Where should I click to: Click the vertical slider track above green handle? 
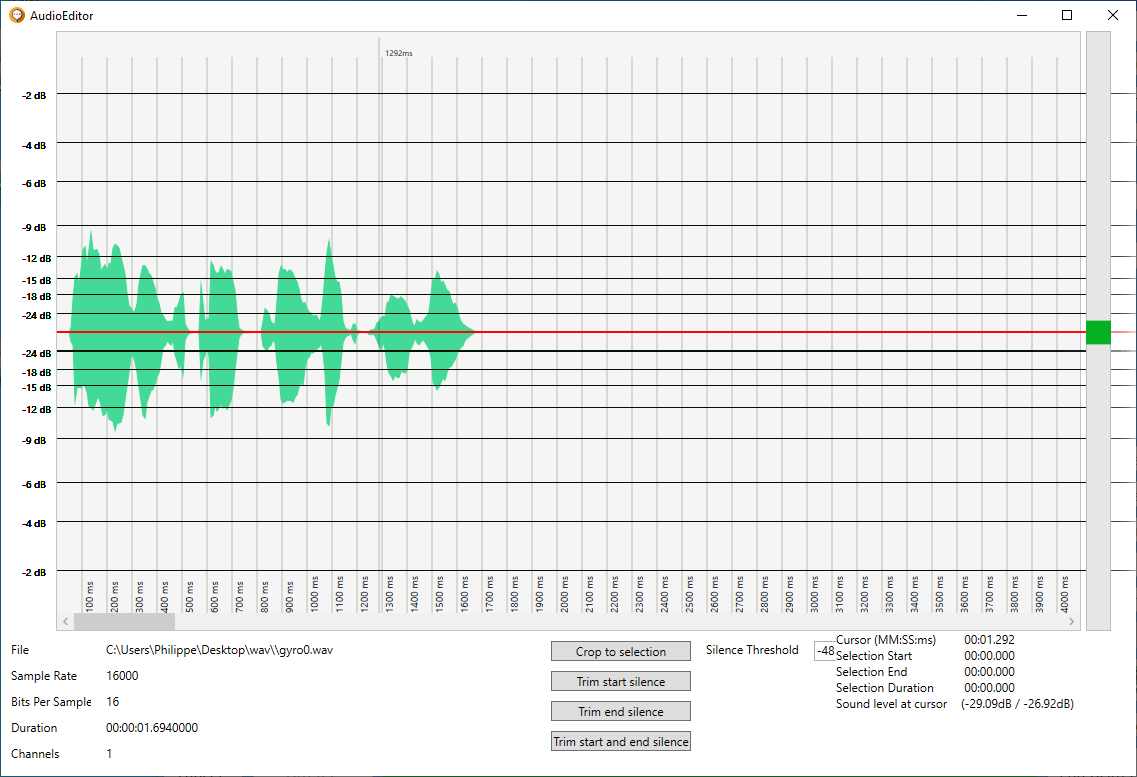point(1098,170)
